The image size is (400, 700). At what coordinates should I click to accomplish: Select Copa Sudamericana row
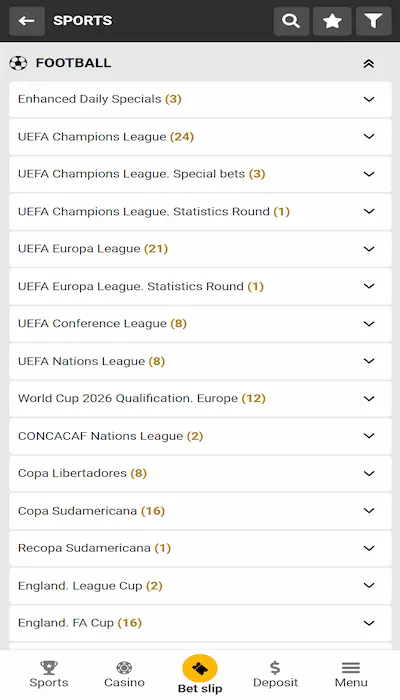pyautogui.click(x=200, y=511)
